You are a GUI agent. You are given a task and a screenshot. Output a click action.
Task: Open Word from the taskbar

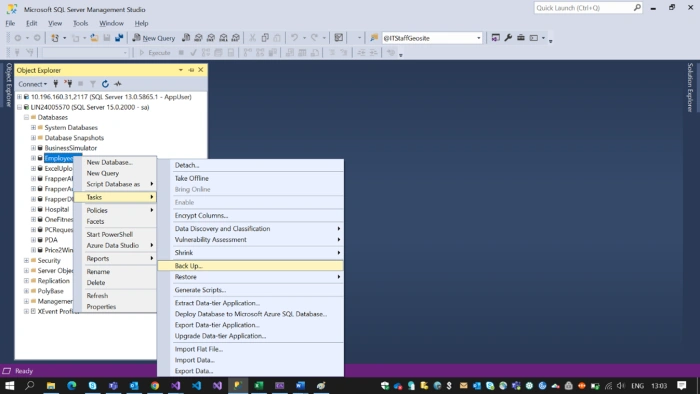[x=300, y=386]
